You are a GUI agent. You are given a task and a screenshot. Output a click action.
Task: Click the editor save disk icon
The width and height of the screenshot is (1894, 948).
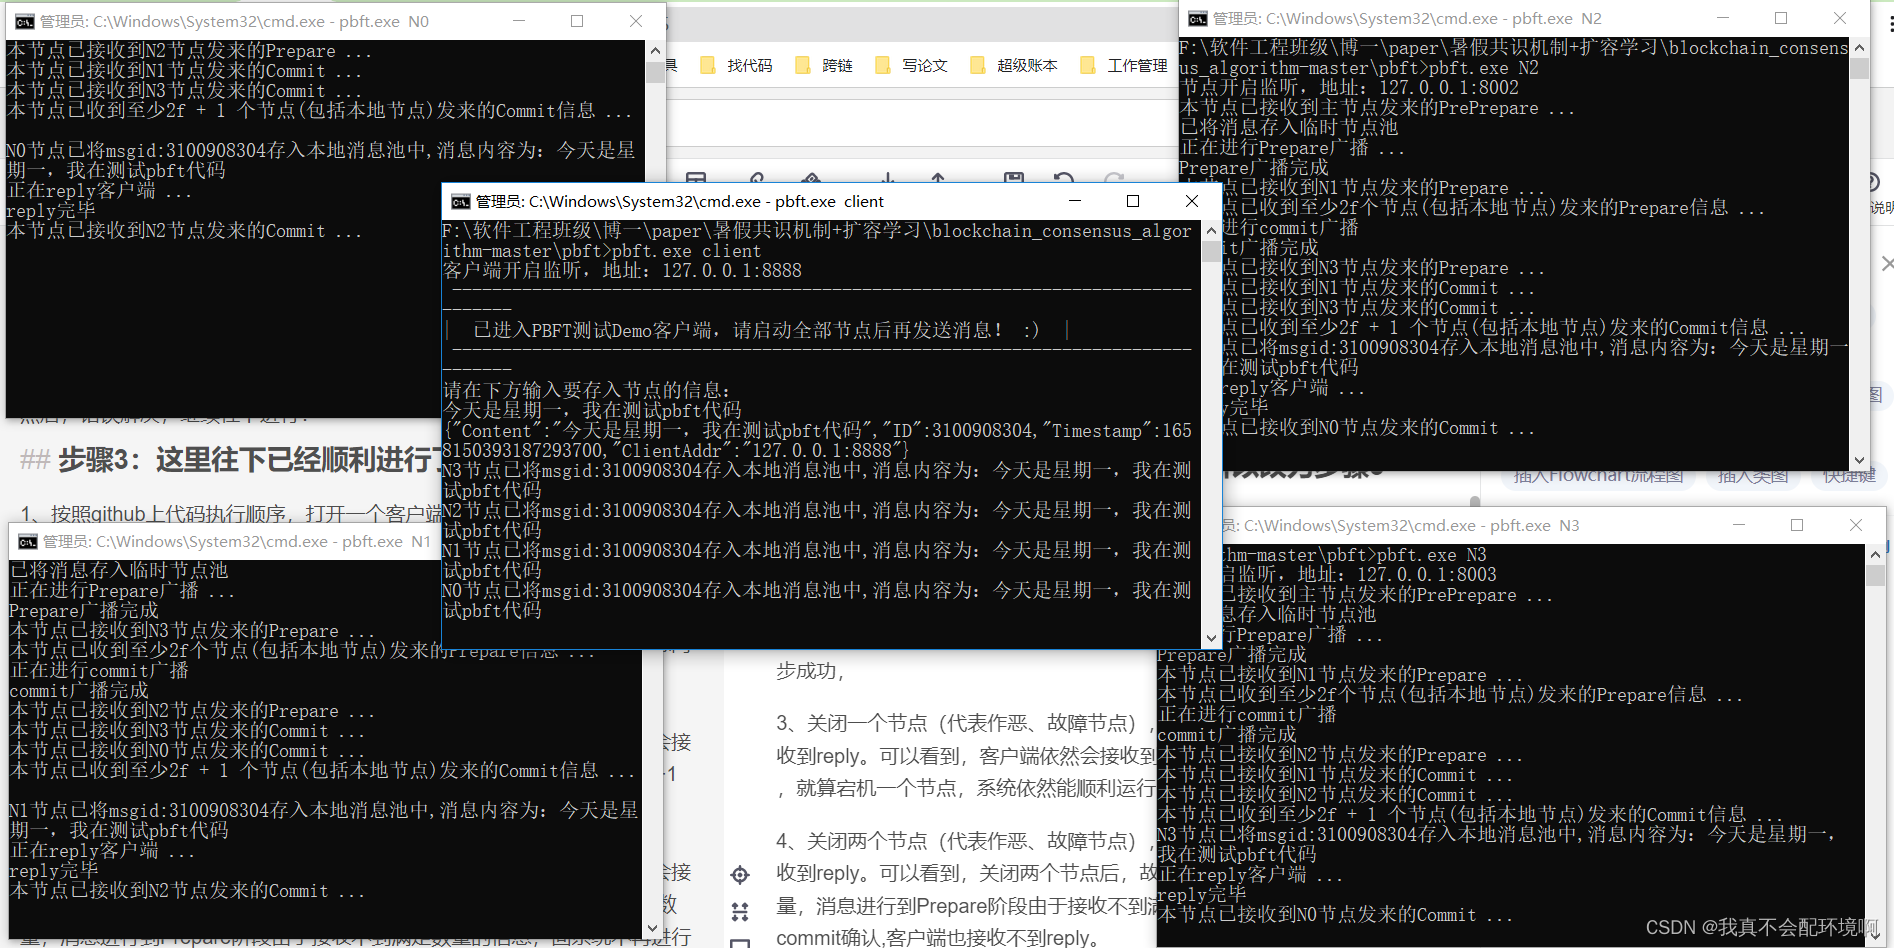pyautogui.click(x=1014, y=179)
